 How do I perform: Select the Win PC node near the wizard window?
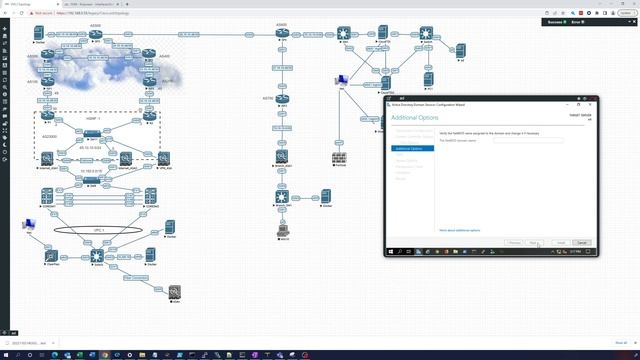[342, 80]
